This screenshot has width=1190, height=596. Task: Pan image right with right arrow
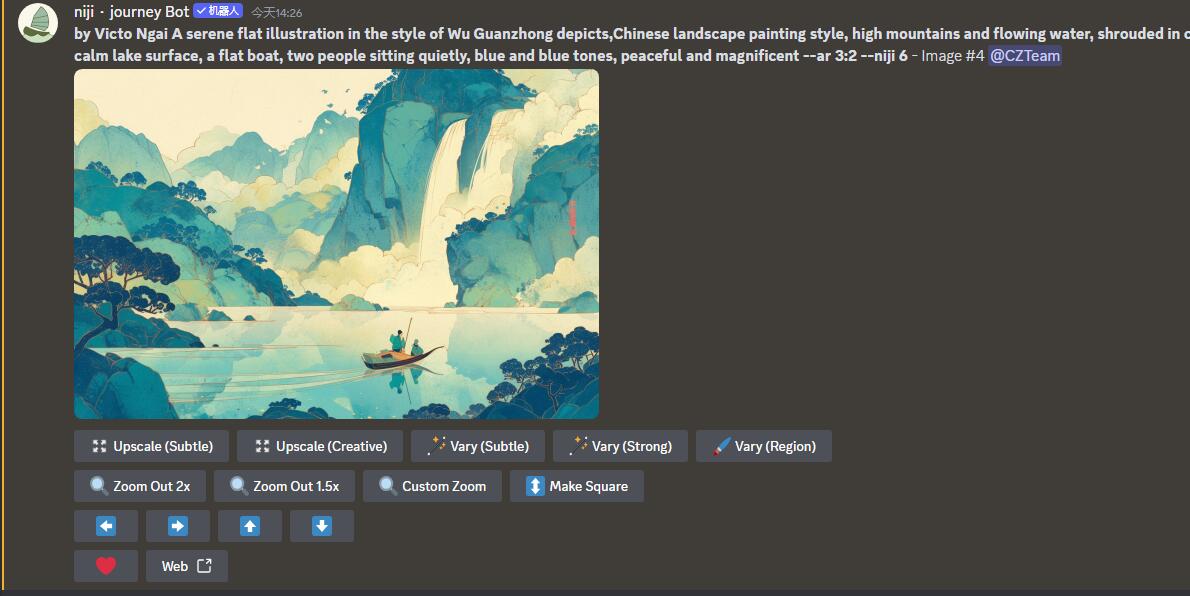[178, 526]
